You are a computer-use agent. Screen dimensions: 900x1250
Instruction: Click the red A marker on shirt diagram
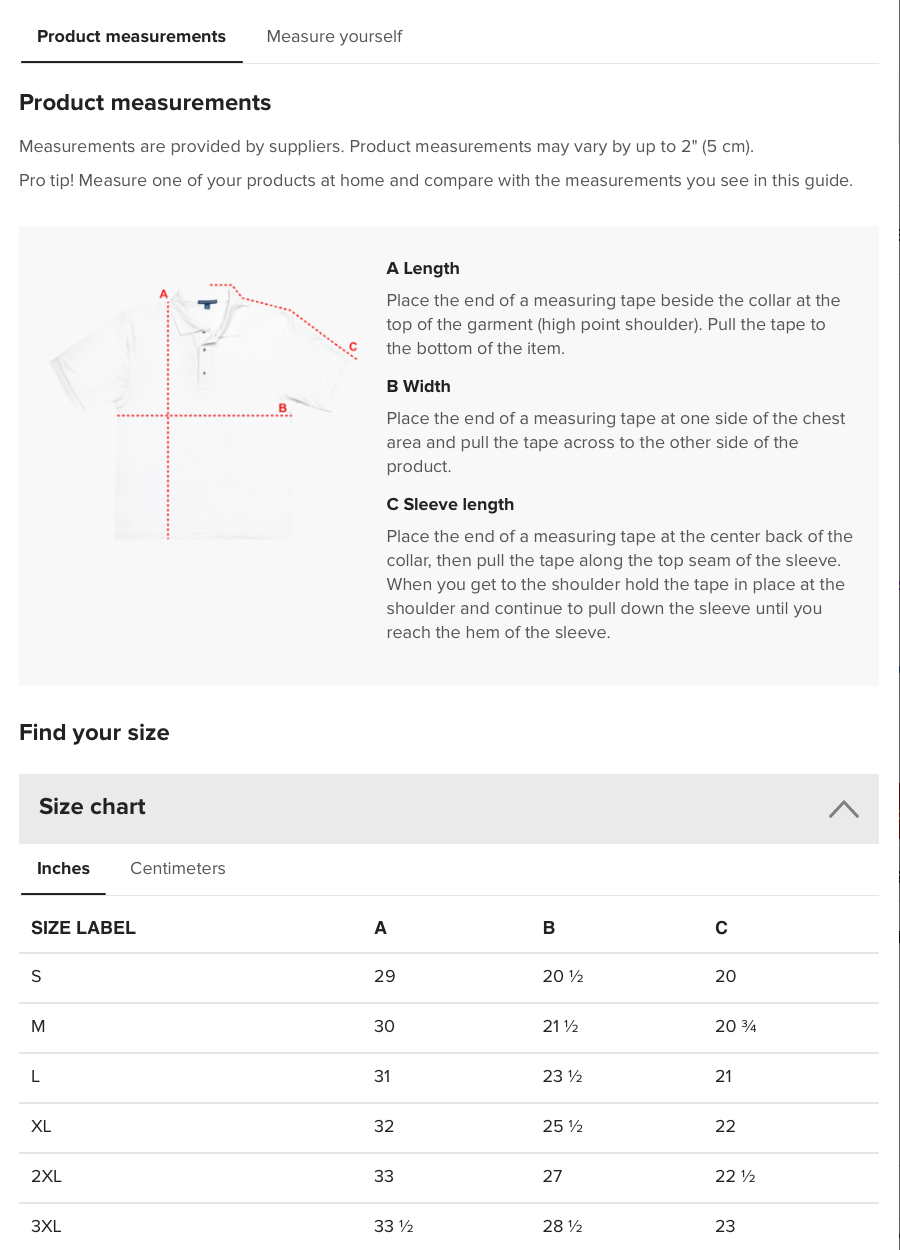point(164,294)
